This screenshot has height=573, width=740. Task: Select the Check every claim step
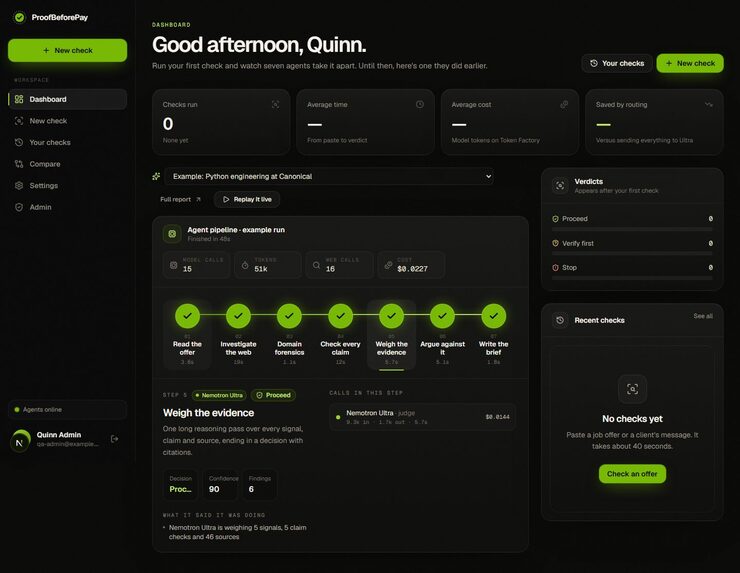coord(340,335)
